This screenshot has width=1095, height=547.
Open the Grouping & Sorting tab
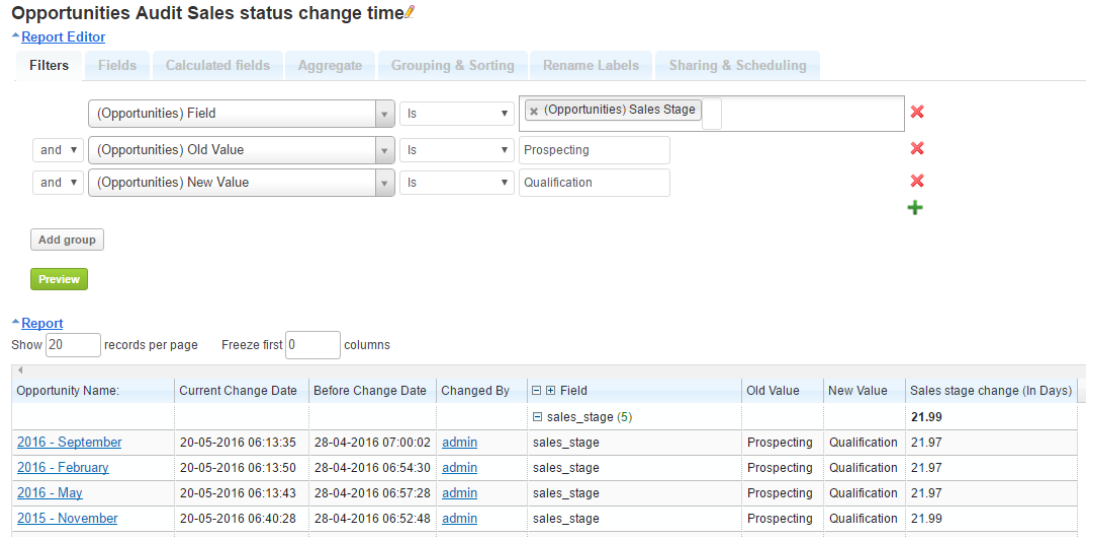(x=452, y=65)
